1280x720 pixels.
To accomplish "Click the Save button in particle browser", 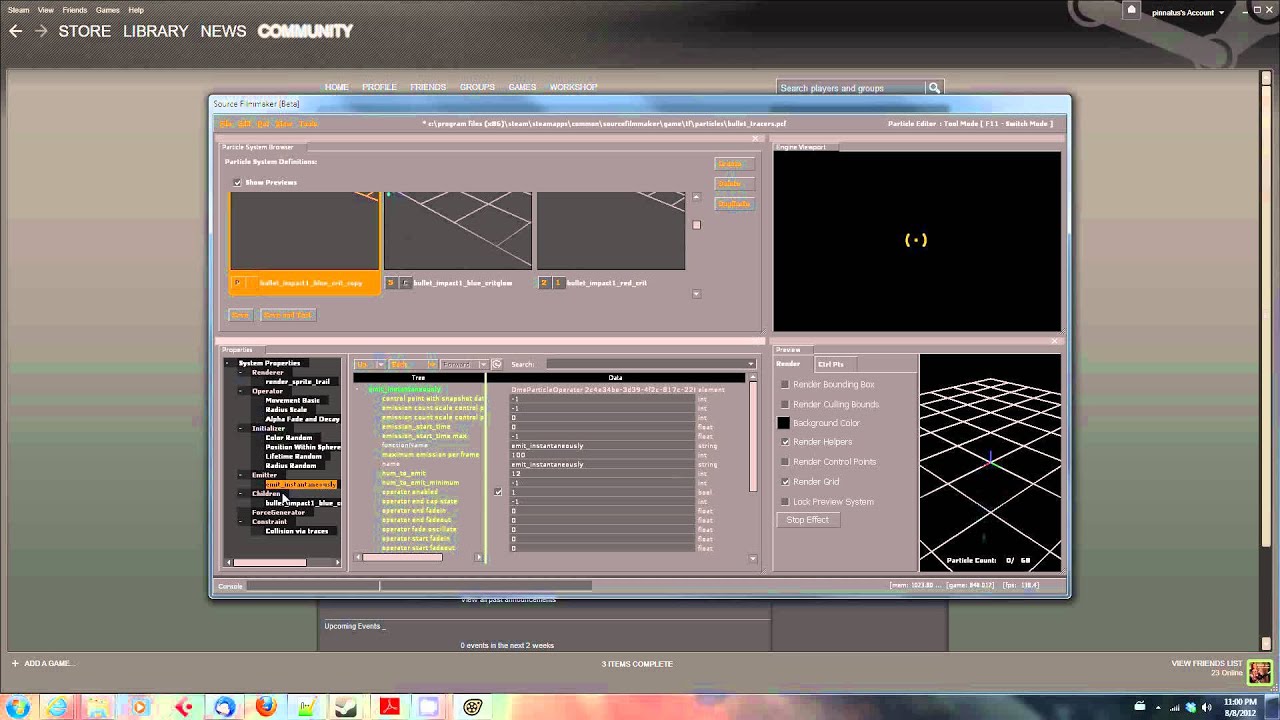I will [x=240, y=315].
